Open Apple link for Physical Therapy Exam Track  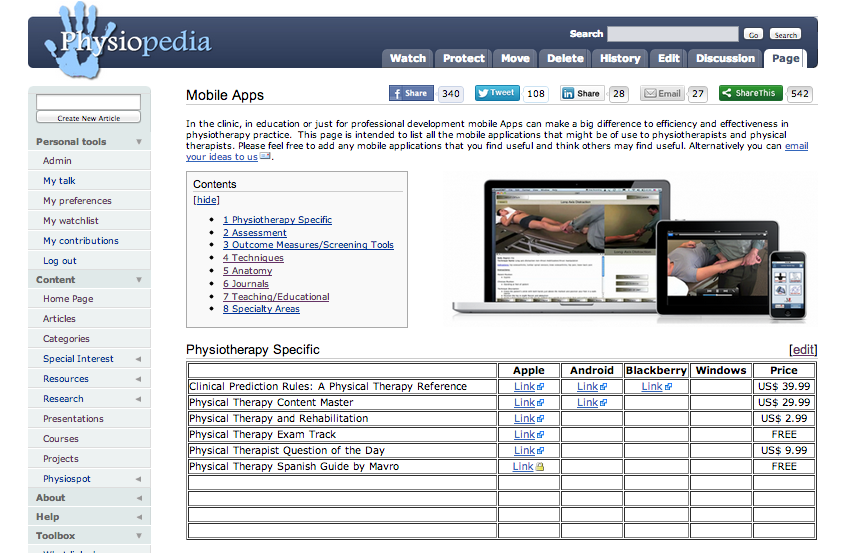click(x=528, y=434)
